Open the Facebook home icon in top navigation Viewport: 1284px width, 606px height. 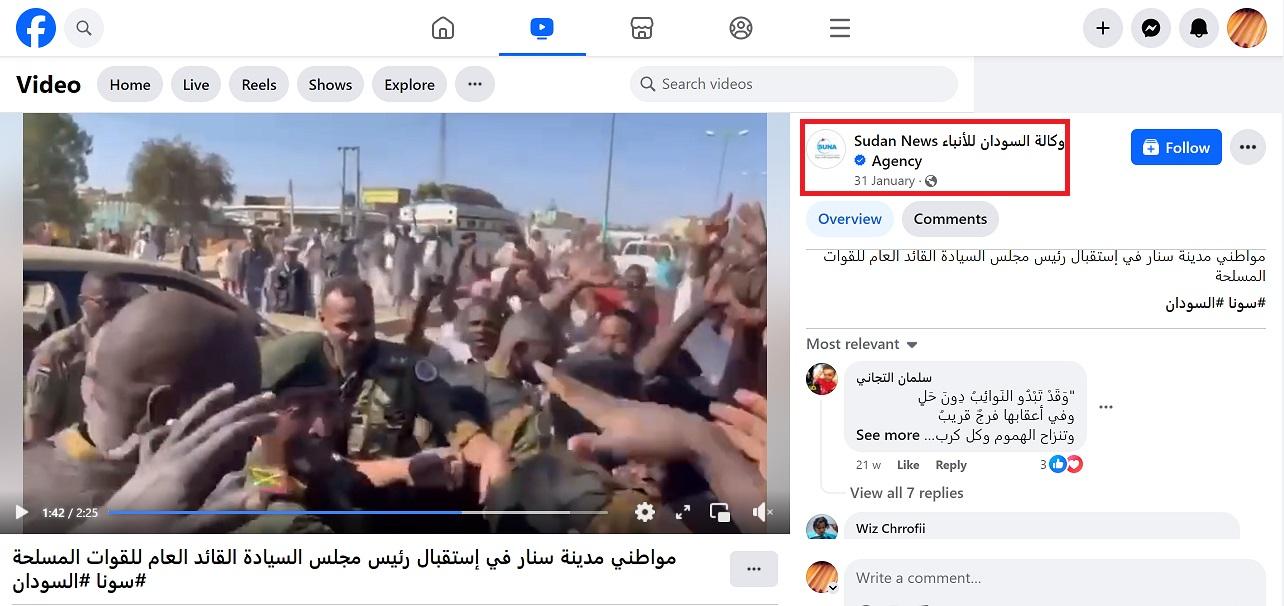point(443,28)
